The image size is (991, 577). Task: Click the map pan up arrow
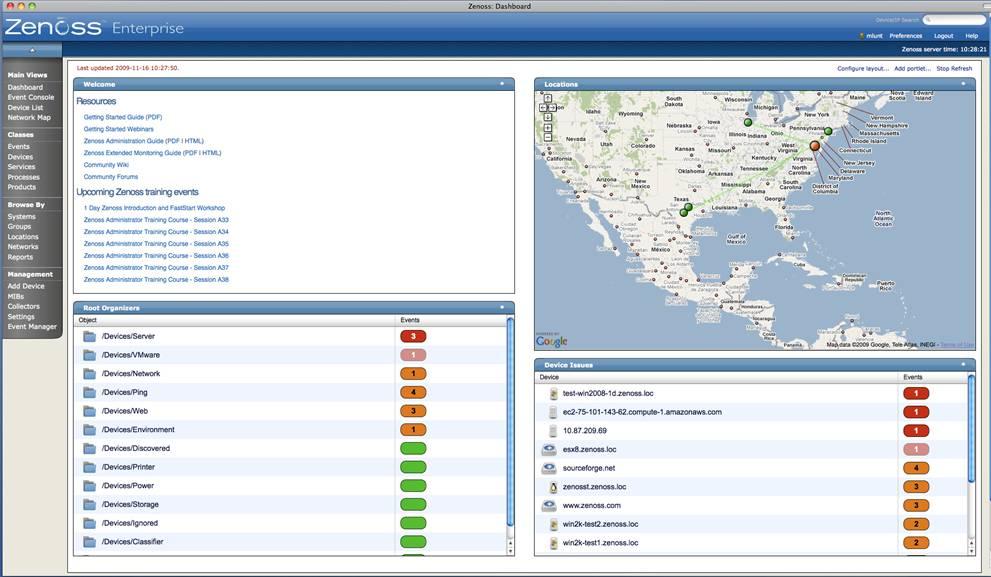[x=547, y=98]
